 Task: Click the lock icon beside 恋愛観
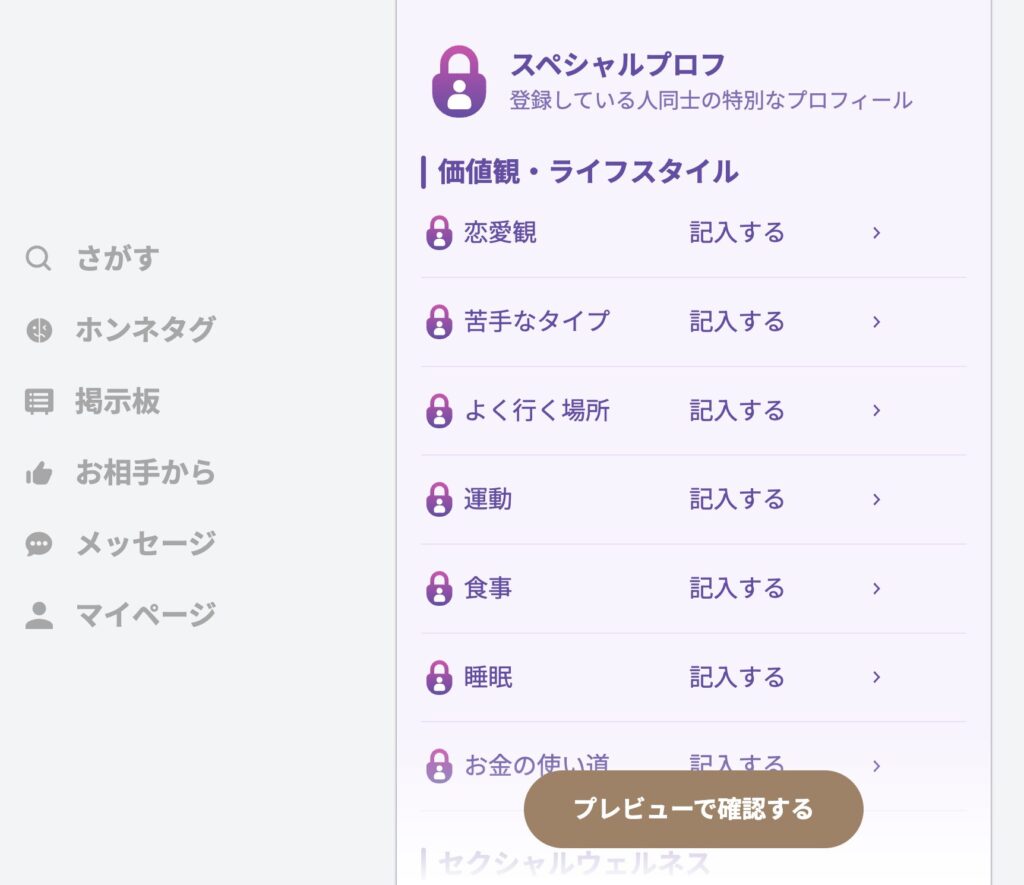439,232
